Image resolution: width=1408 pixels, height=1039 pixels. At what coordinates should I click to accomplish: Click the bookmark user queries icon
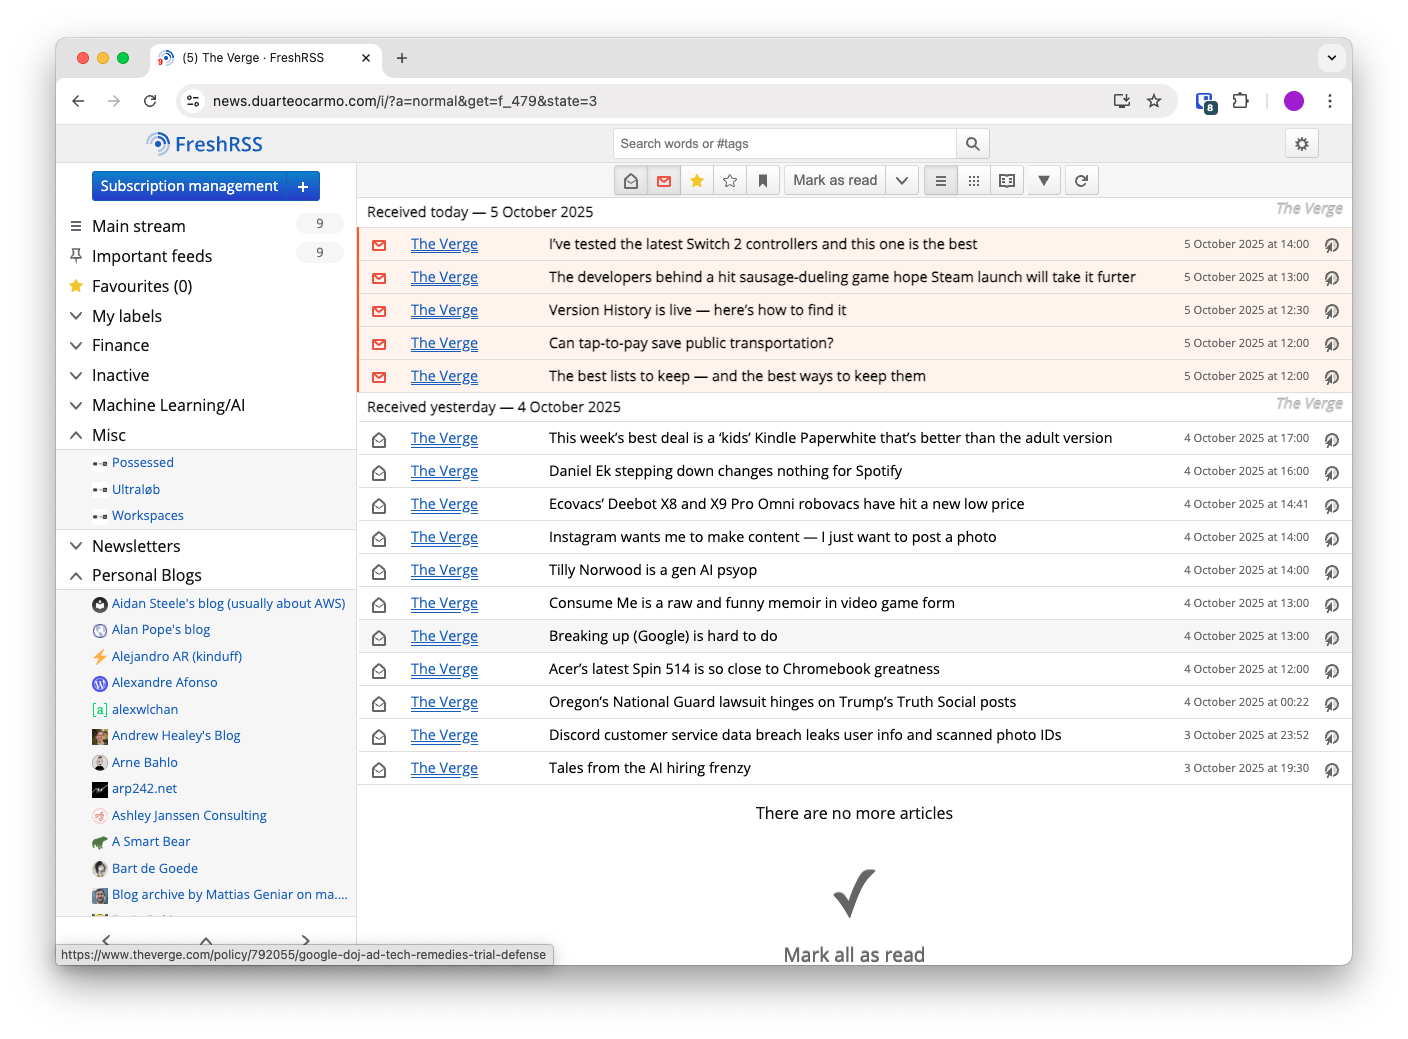point(762,181)
